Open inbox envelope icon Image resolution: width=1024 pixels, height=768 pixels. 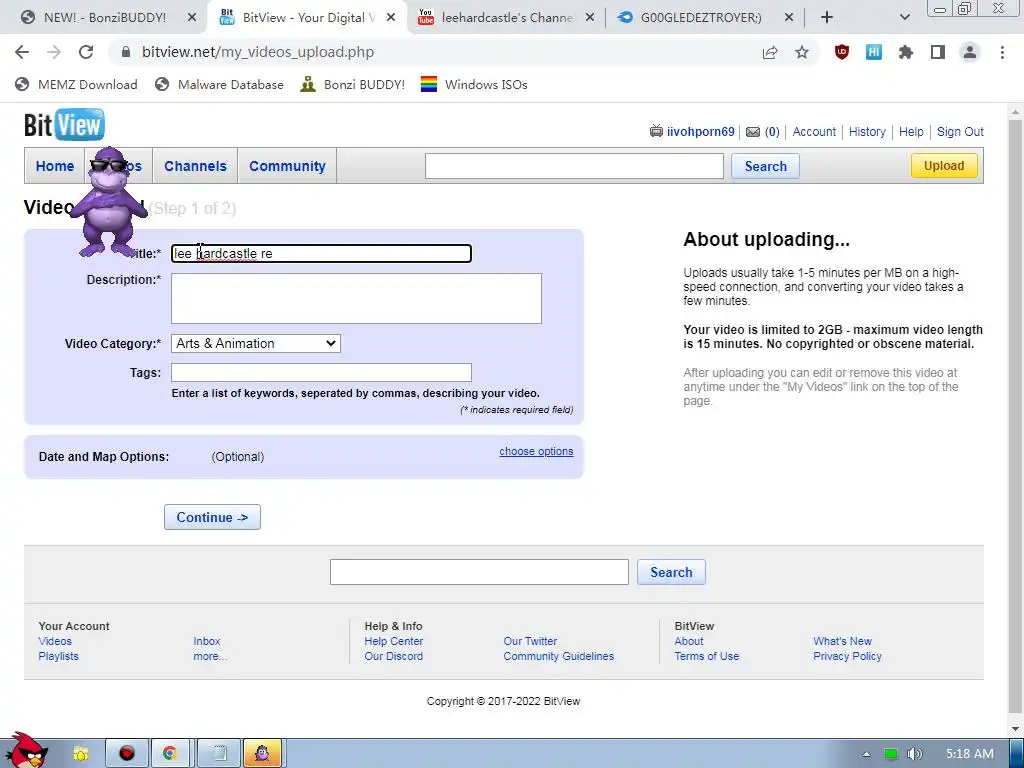pyautogui.click(x=753, y=132)
